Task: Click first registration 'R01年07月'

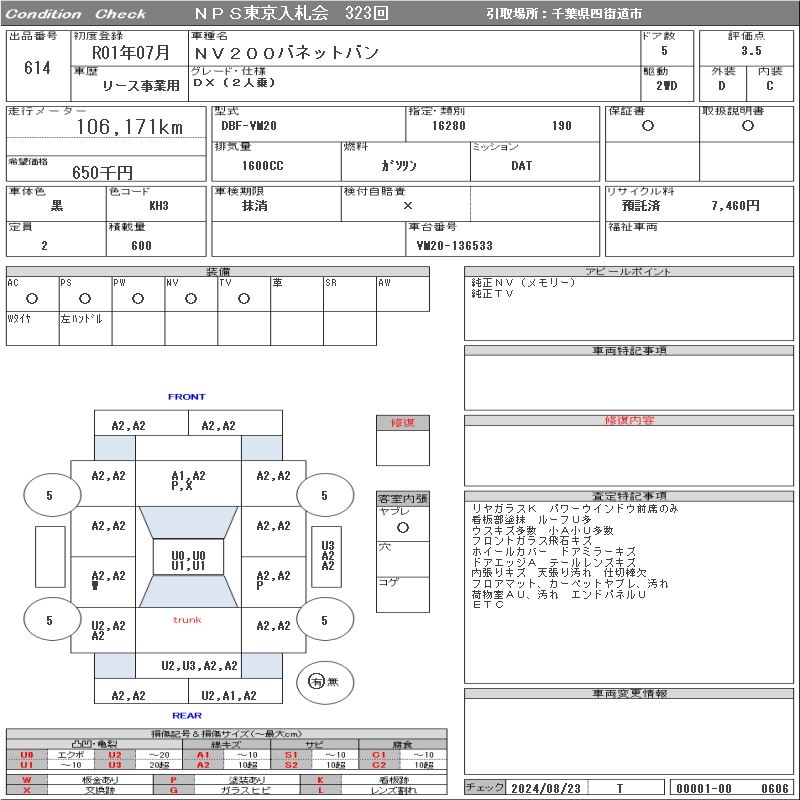Action: pos(130,53)
